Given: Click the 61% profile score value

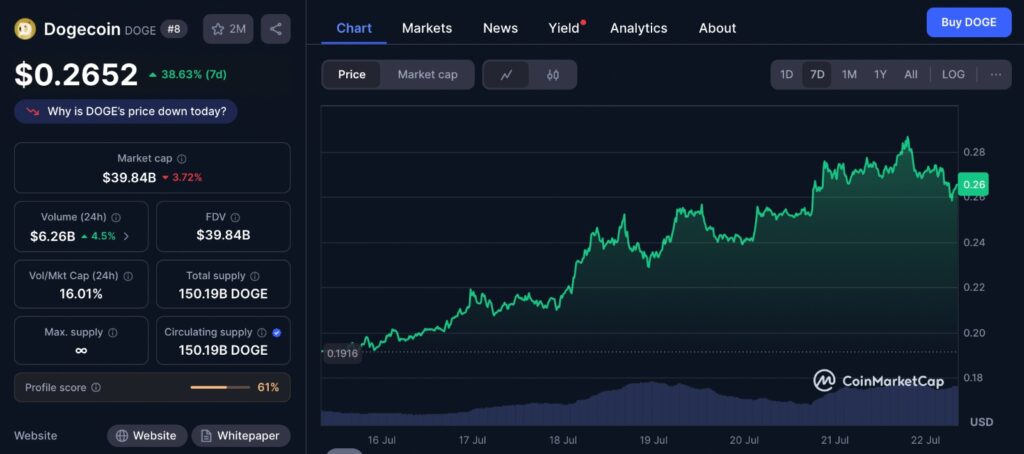Looking at the screenshot, I should click(x=268, y=387).
